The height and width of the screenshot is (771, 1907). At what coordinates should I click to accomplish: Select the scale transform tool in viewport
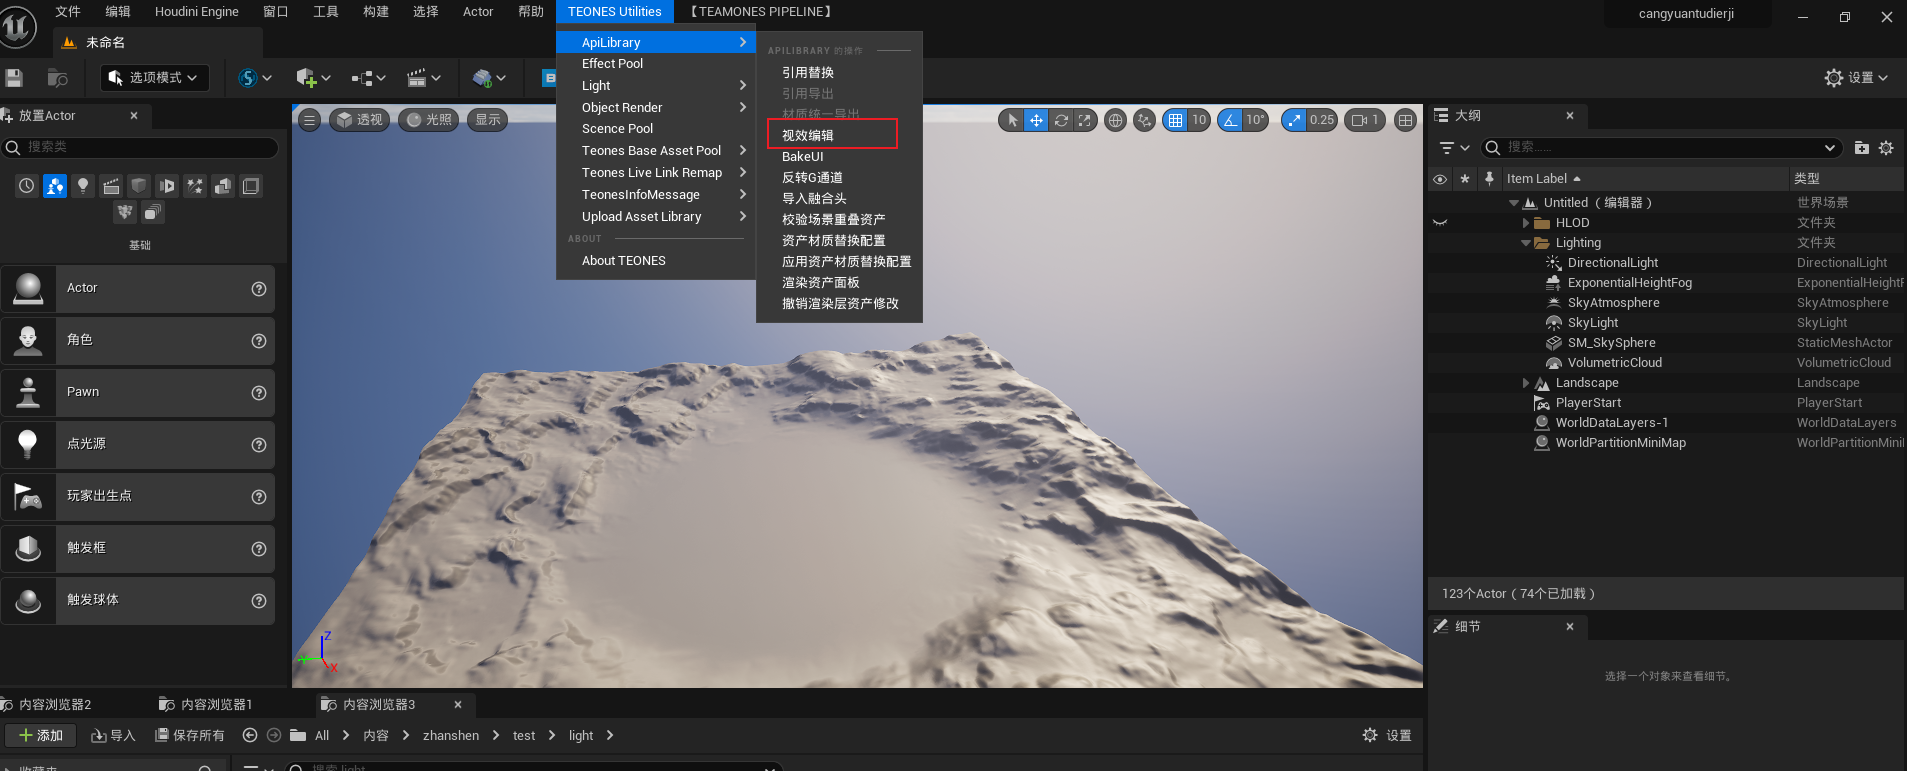[x=1086, y=120]
